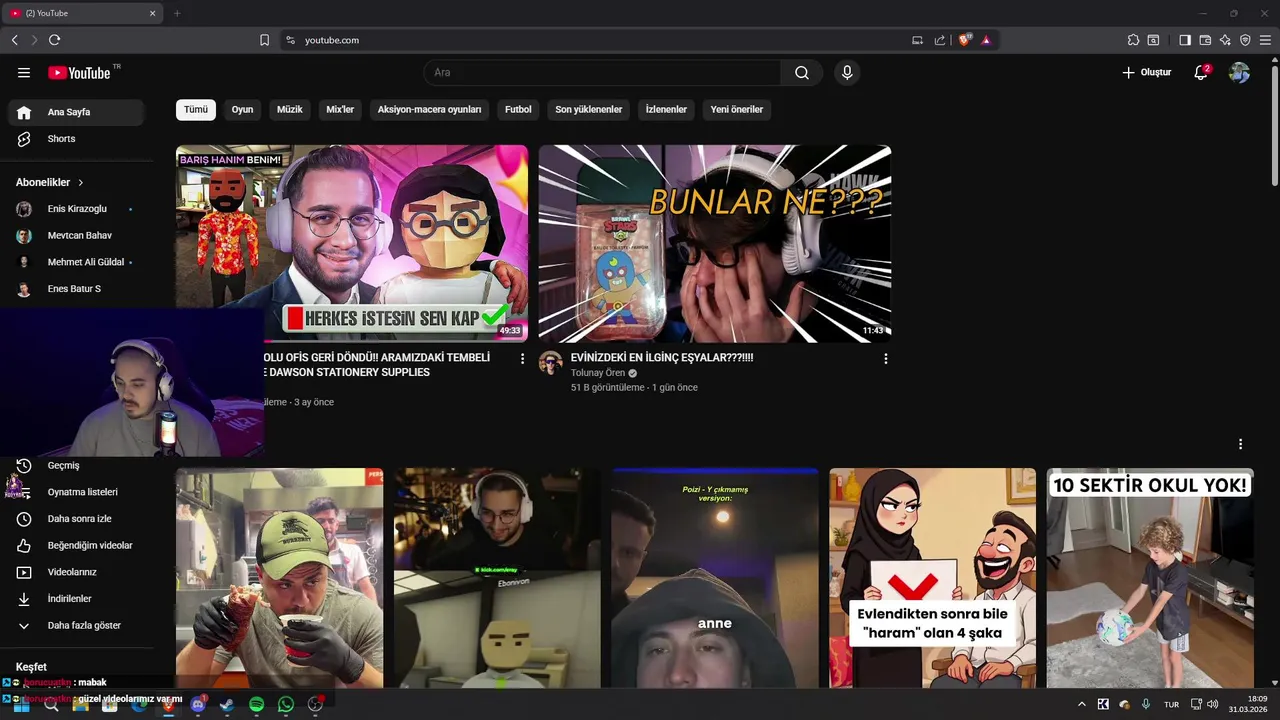Open browser extensions puzzle icon

1133,40
